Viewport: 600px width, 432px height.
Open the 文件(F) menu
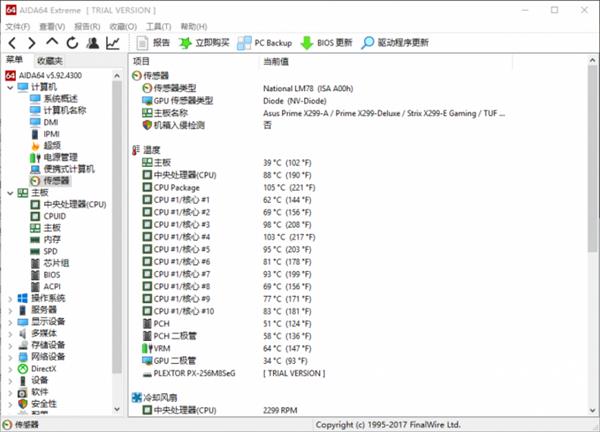click(x=18, y=26)
